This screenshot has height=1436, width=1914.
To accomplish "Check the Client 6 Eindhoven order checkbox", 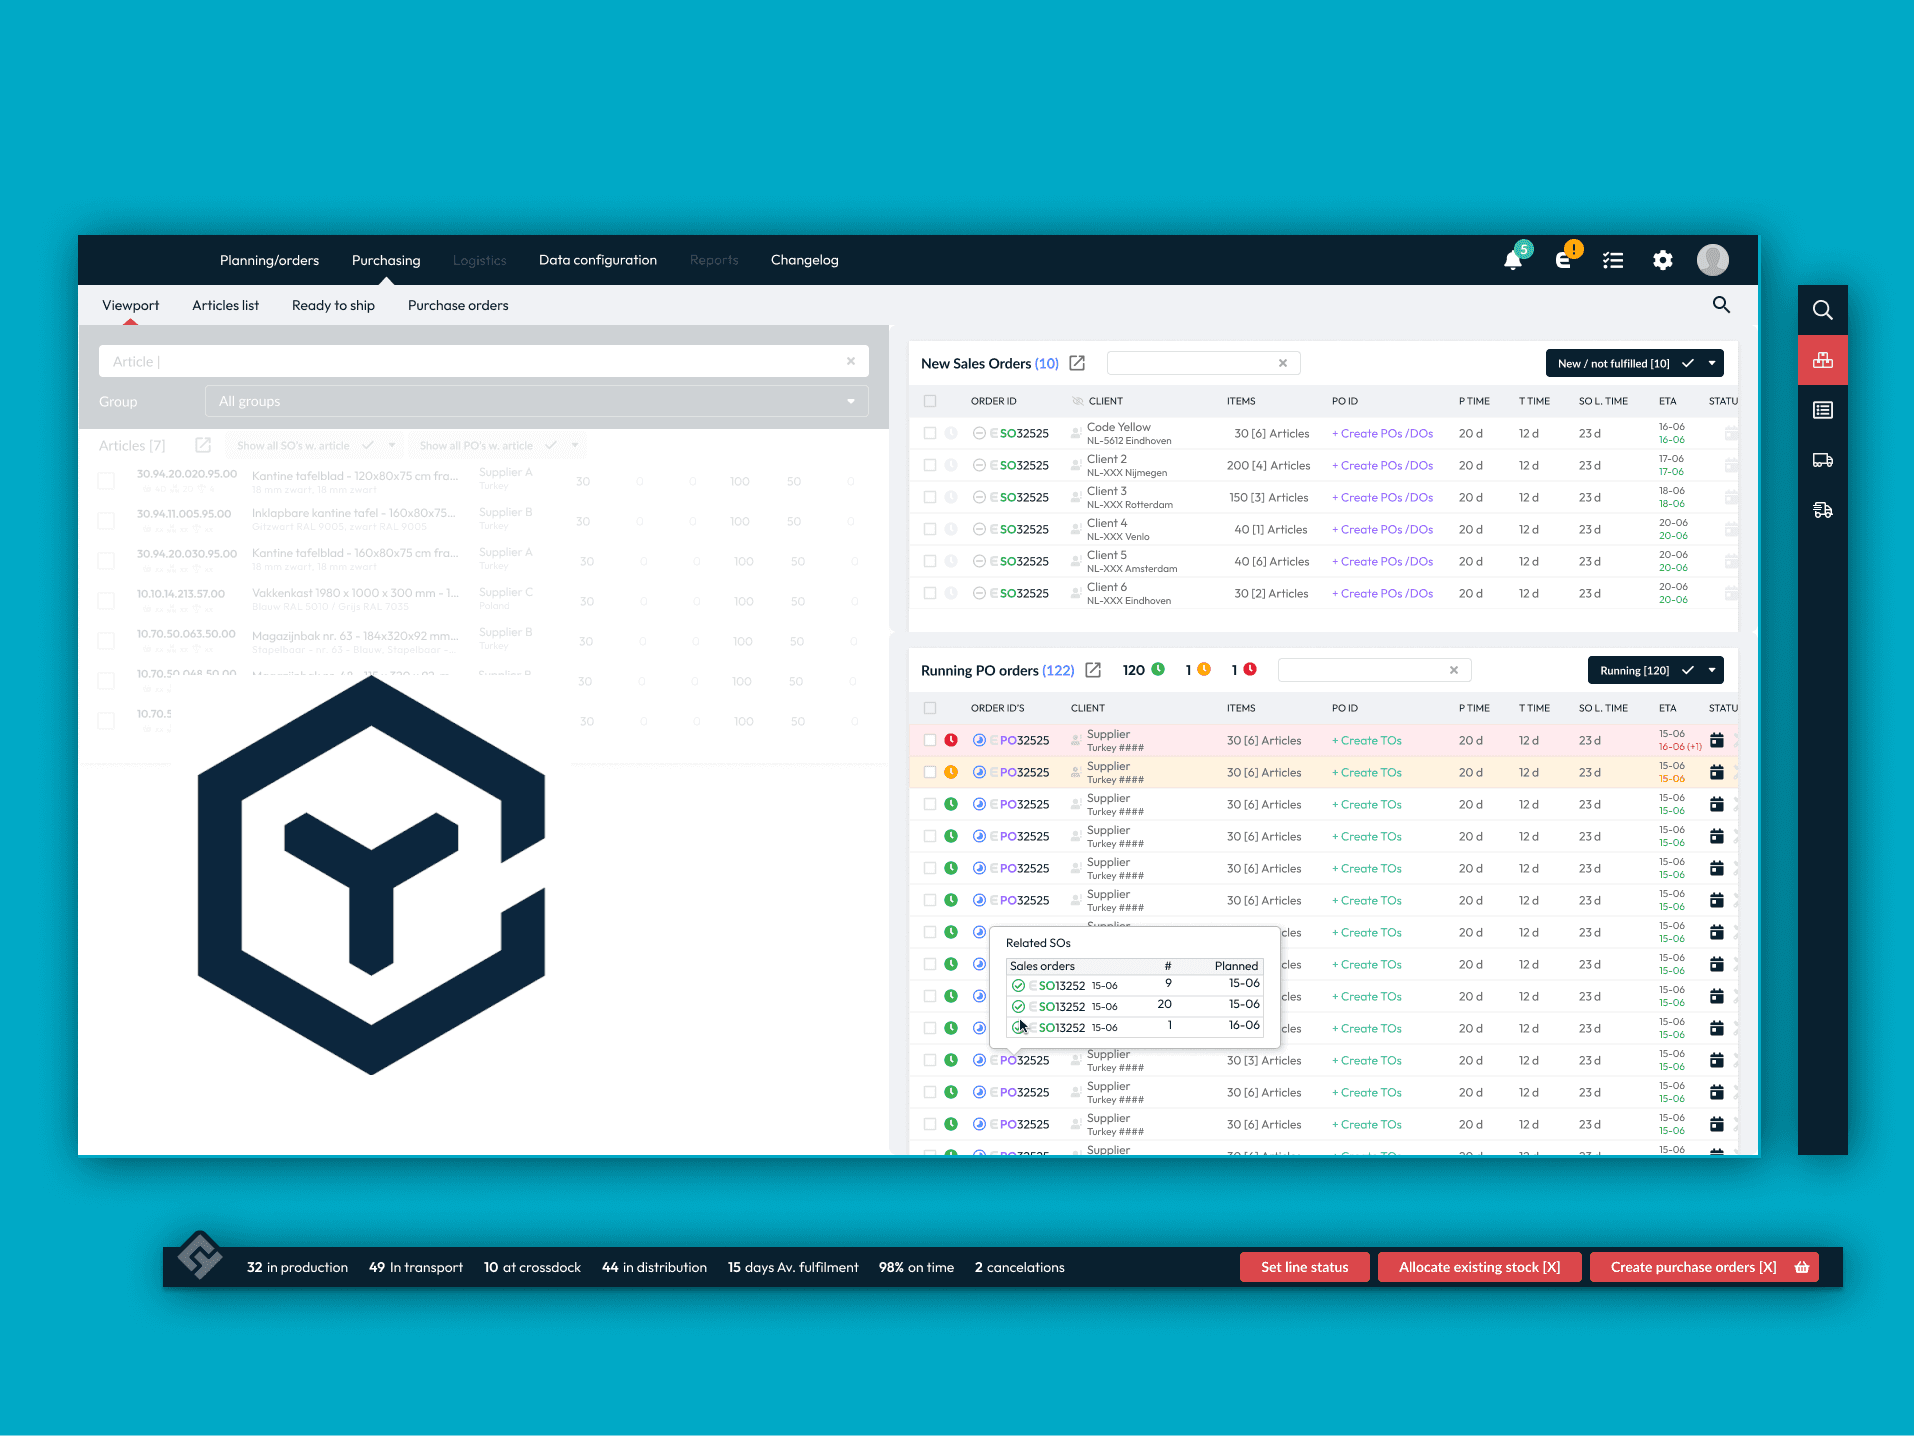I will tap(930, 593).
